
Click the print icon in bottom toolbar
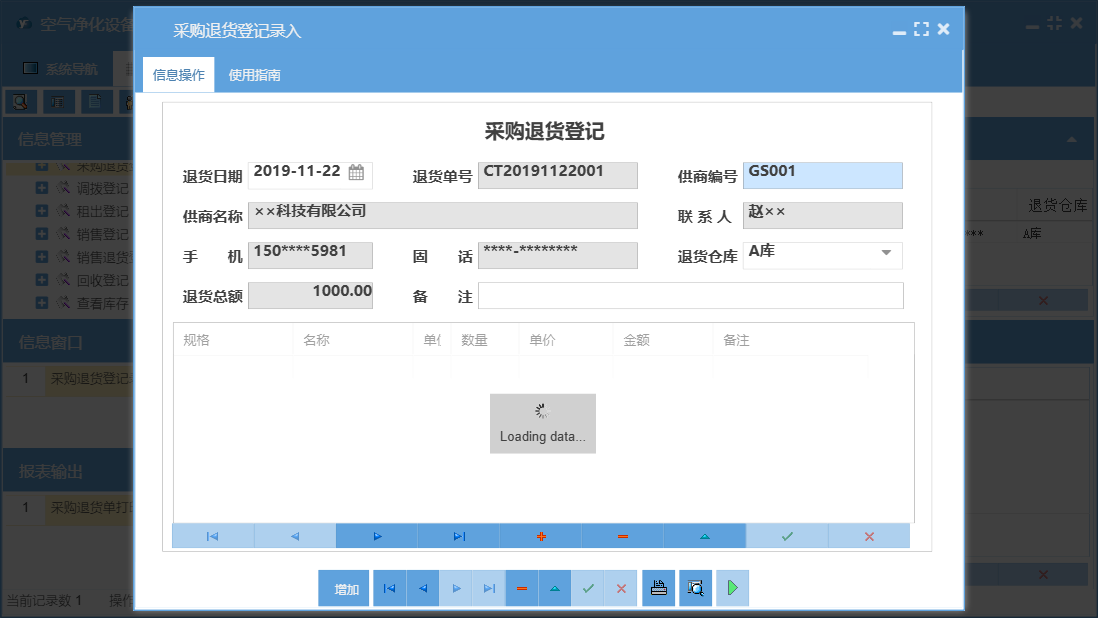[x=658, y=588]
